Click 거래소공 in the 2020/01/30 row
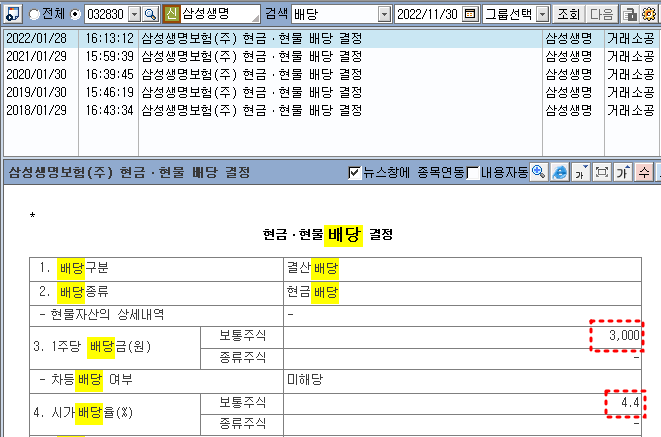 (x=630, y=75)
